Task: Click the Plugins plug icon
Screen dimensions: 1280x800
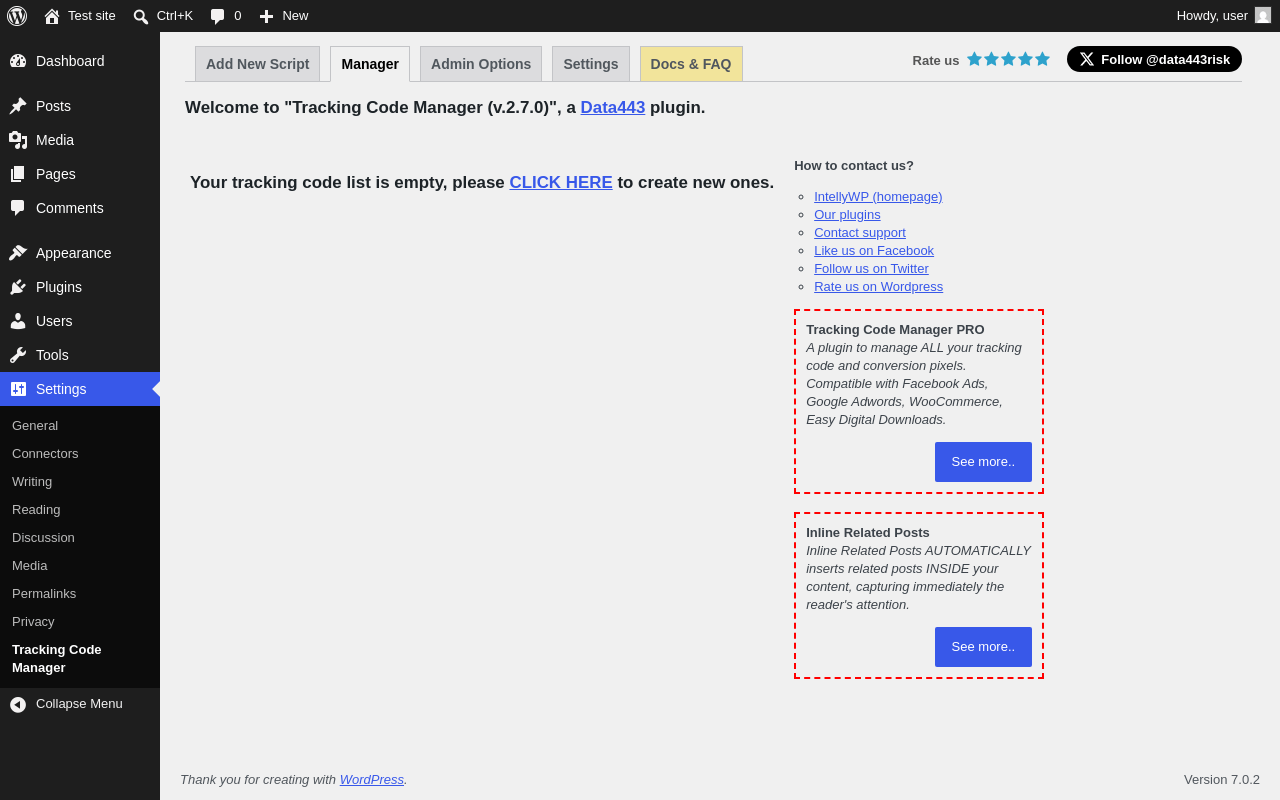Action: pyautogui.click(x=18, y=287)
